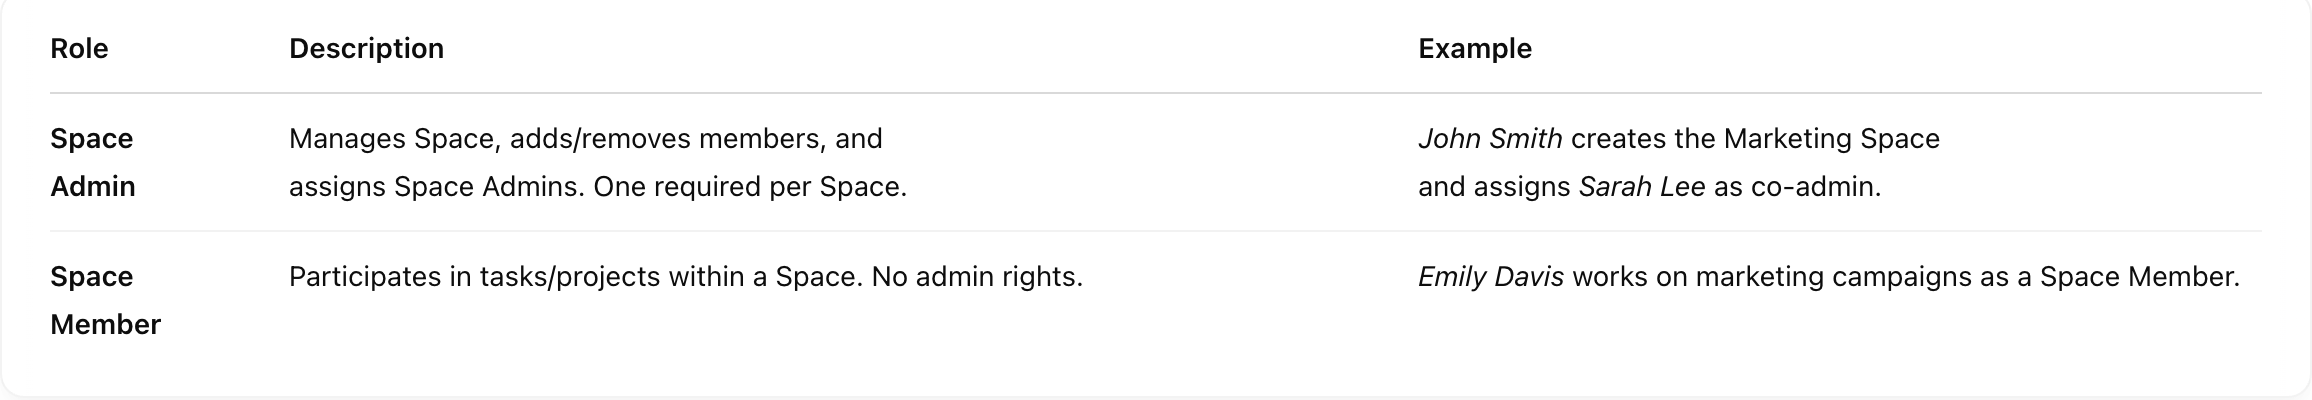This screenshot has height=400, width=2312.
Task: Click the word Admin under Space
Action: (93, 186)
